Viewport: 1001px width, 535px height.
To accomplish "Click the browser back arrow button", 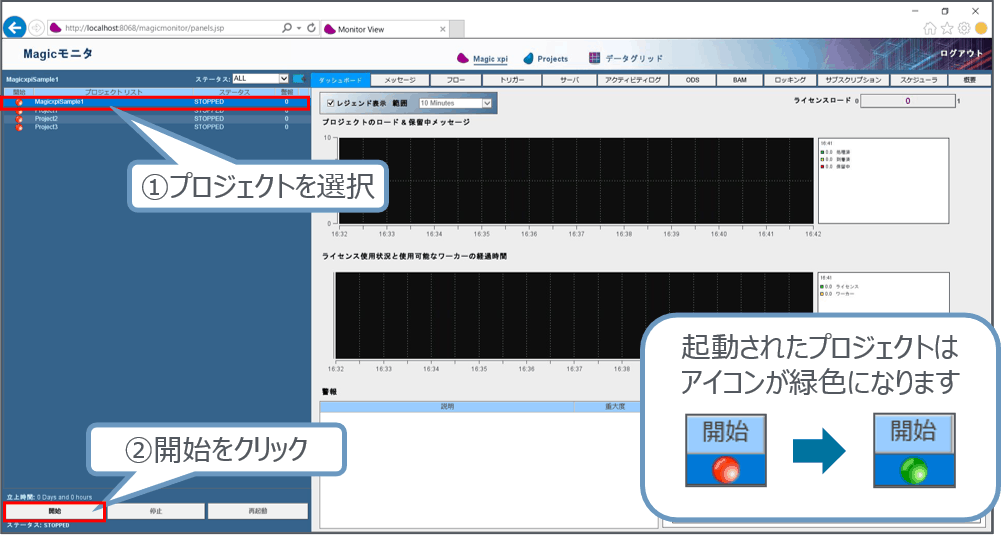I will [15, 29].
